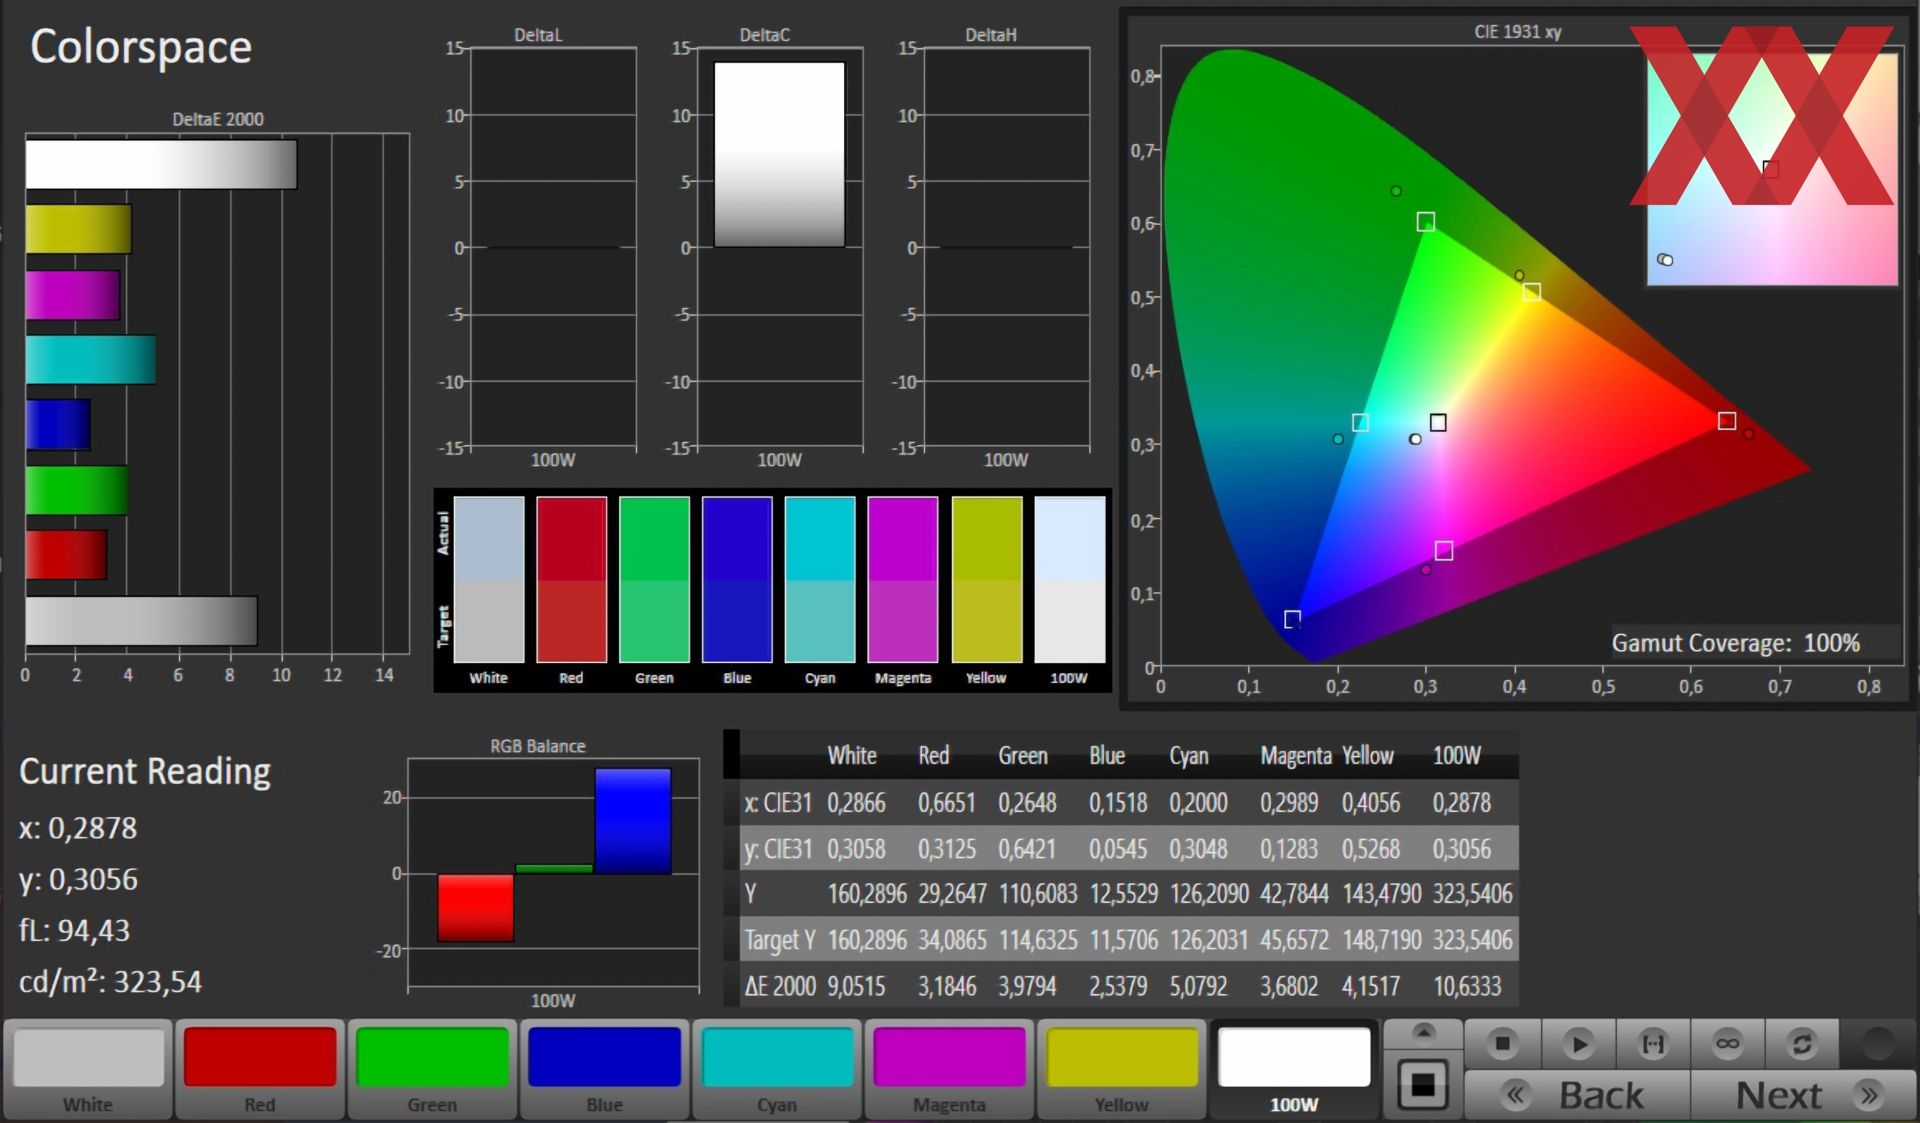The width and height of the screenshot is (1920, 1123).
Task: Select the Red pattern swatch at the bottom
Action: (260, 1068)
